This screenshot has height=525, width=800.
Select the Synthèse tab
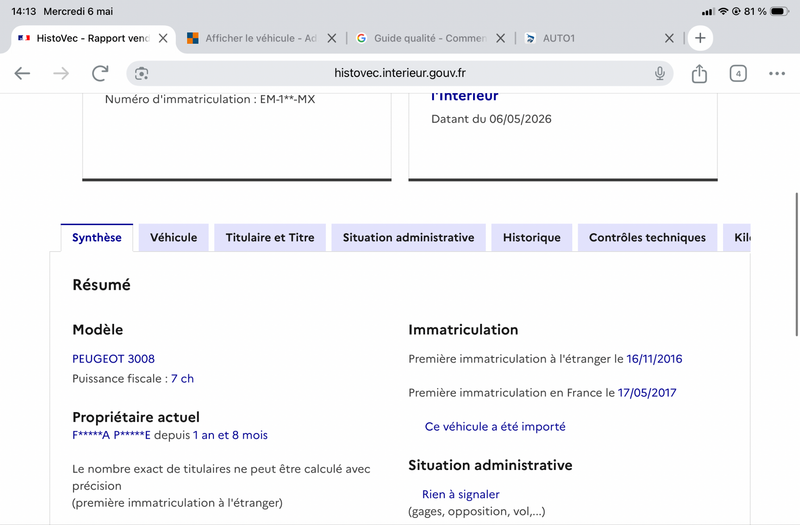click(x=96, y=238)
